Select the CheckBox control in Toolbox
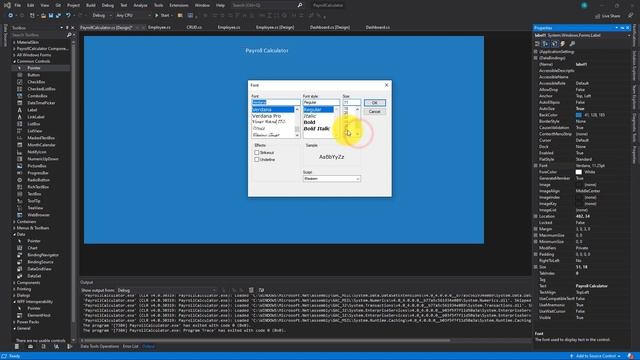Viewport: 640px width, 360px height. [x=36, y=82]
